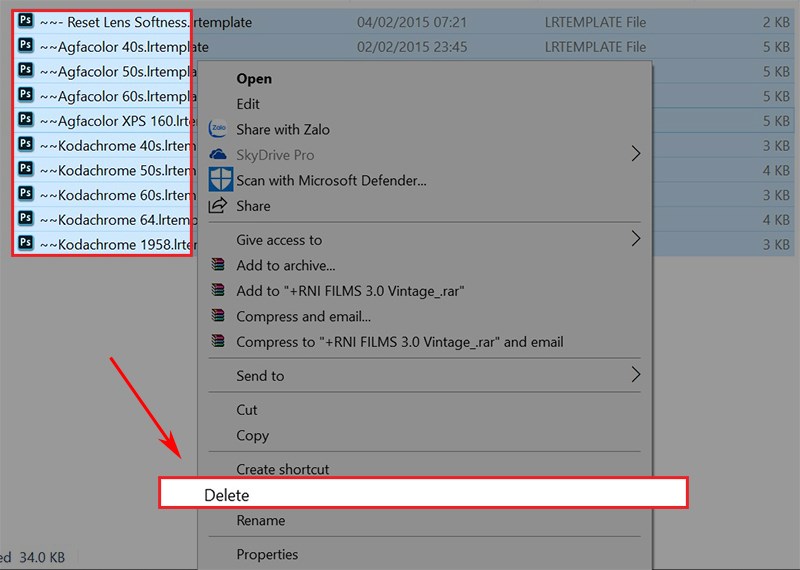Choose Edit from the context menu
Viewport: 800px width, 570px height.
(x=248, y=104)
